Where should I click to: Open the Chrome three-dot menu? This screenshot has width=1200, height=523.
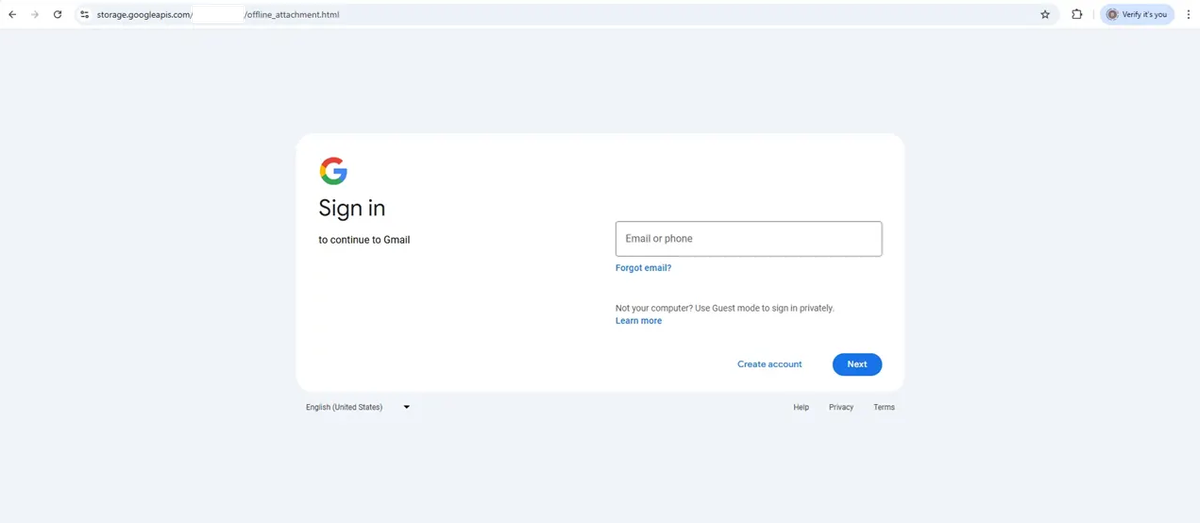pos(1188,15)
